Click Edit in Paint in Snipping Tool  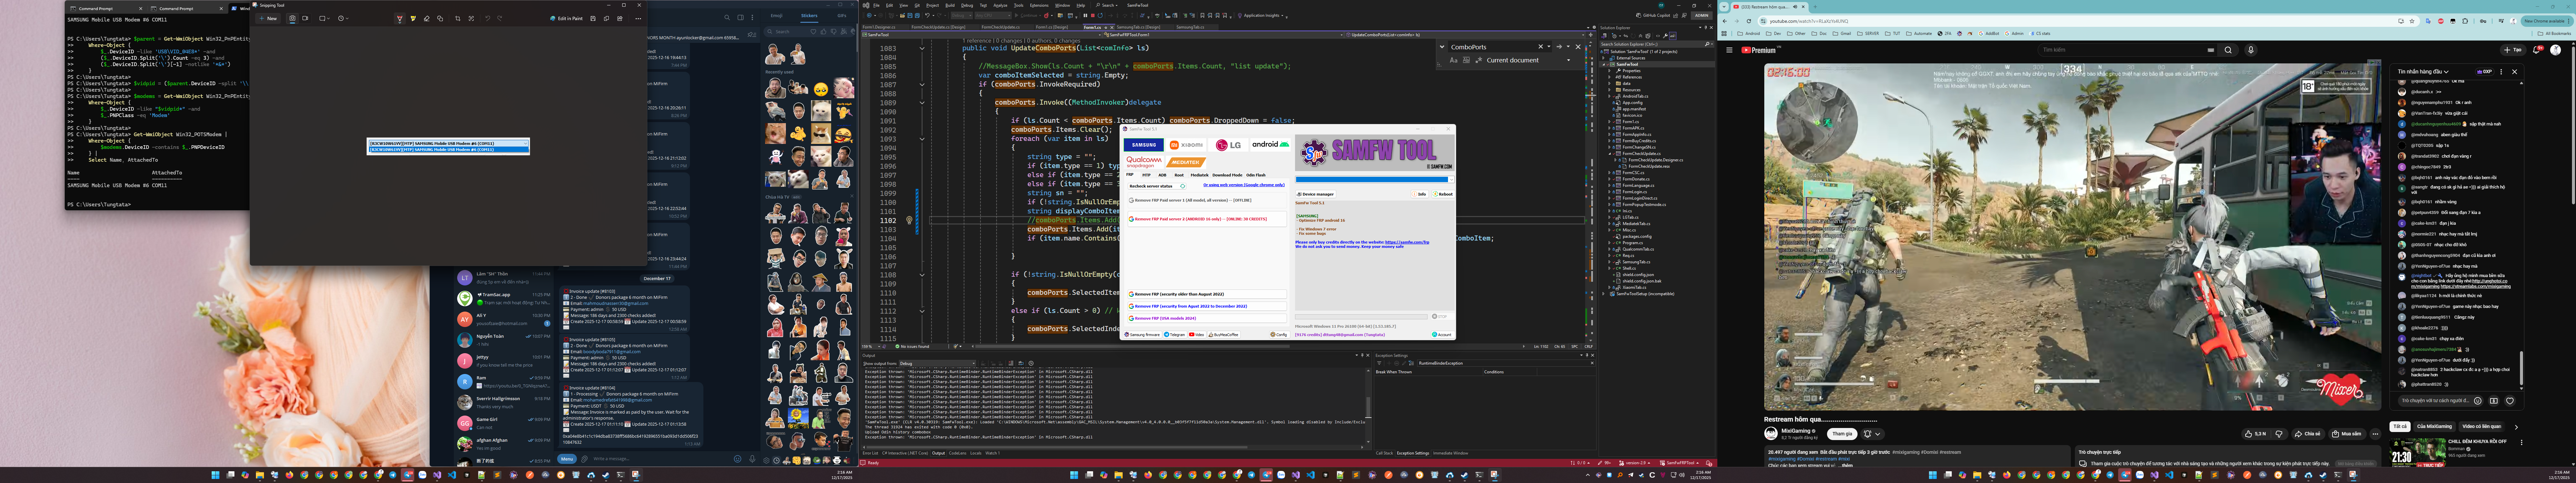tap(567, 18)
